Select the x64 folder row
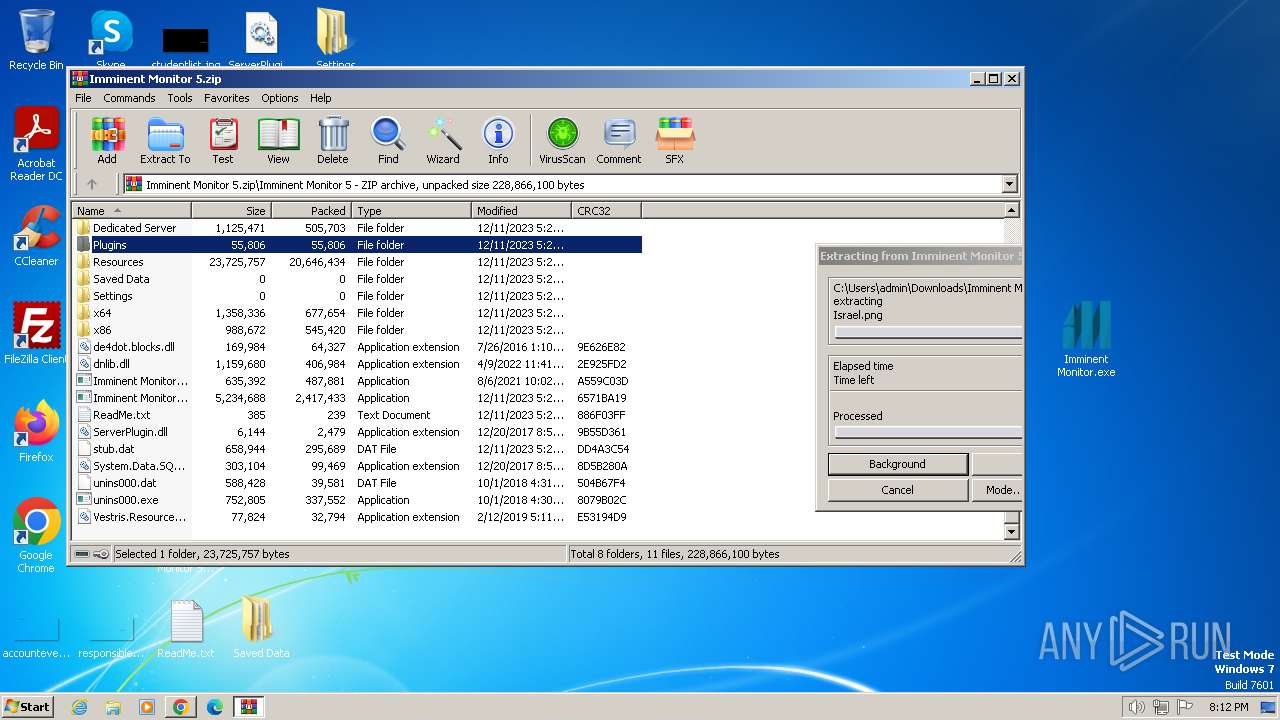This screenshot has width=1280, height=720. (x=357, y=313)
